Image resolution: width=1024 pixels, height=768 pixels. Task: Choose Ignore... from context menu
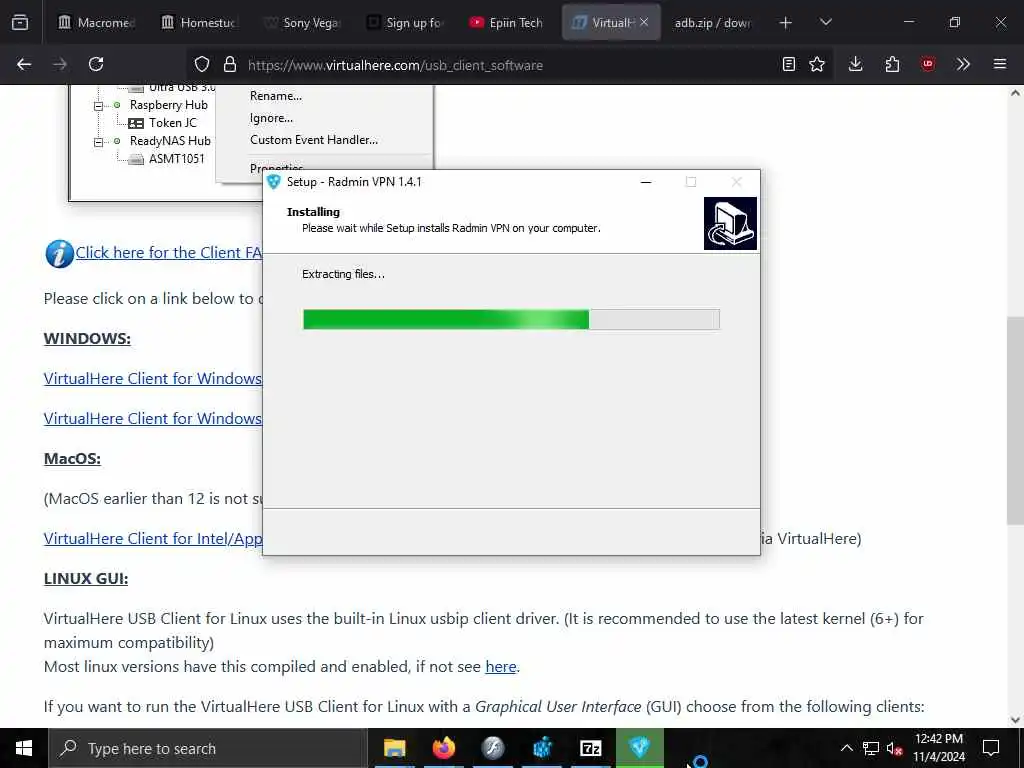(271, 118)
